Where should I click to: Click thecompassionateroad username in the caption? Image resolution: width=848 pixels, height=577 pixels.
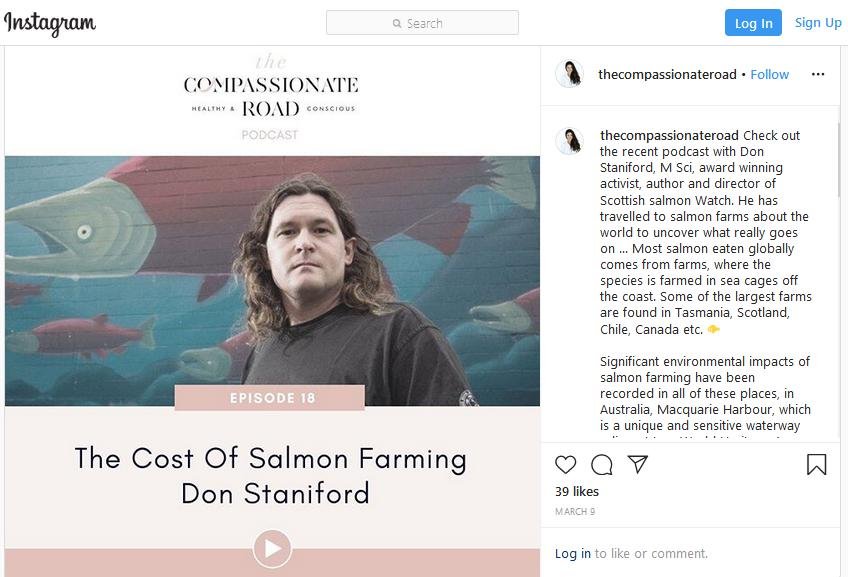tap(669, 135)
